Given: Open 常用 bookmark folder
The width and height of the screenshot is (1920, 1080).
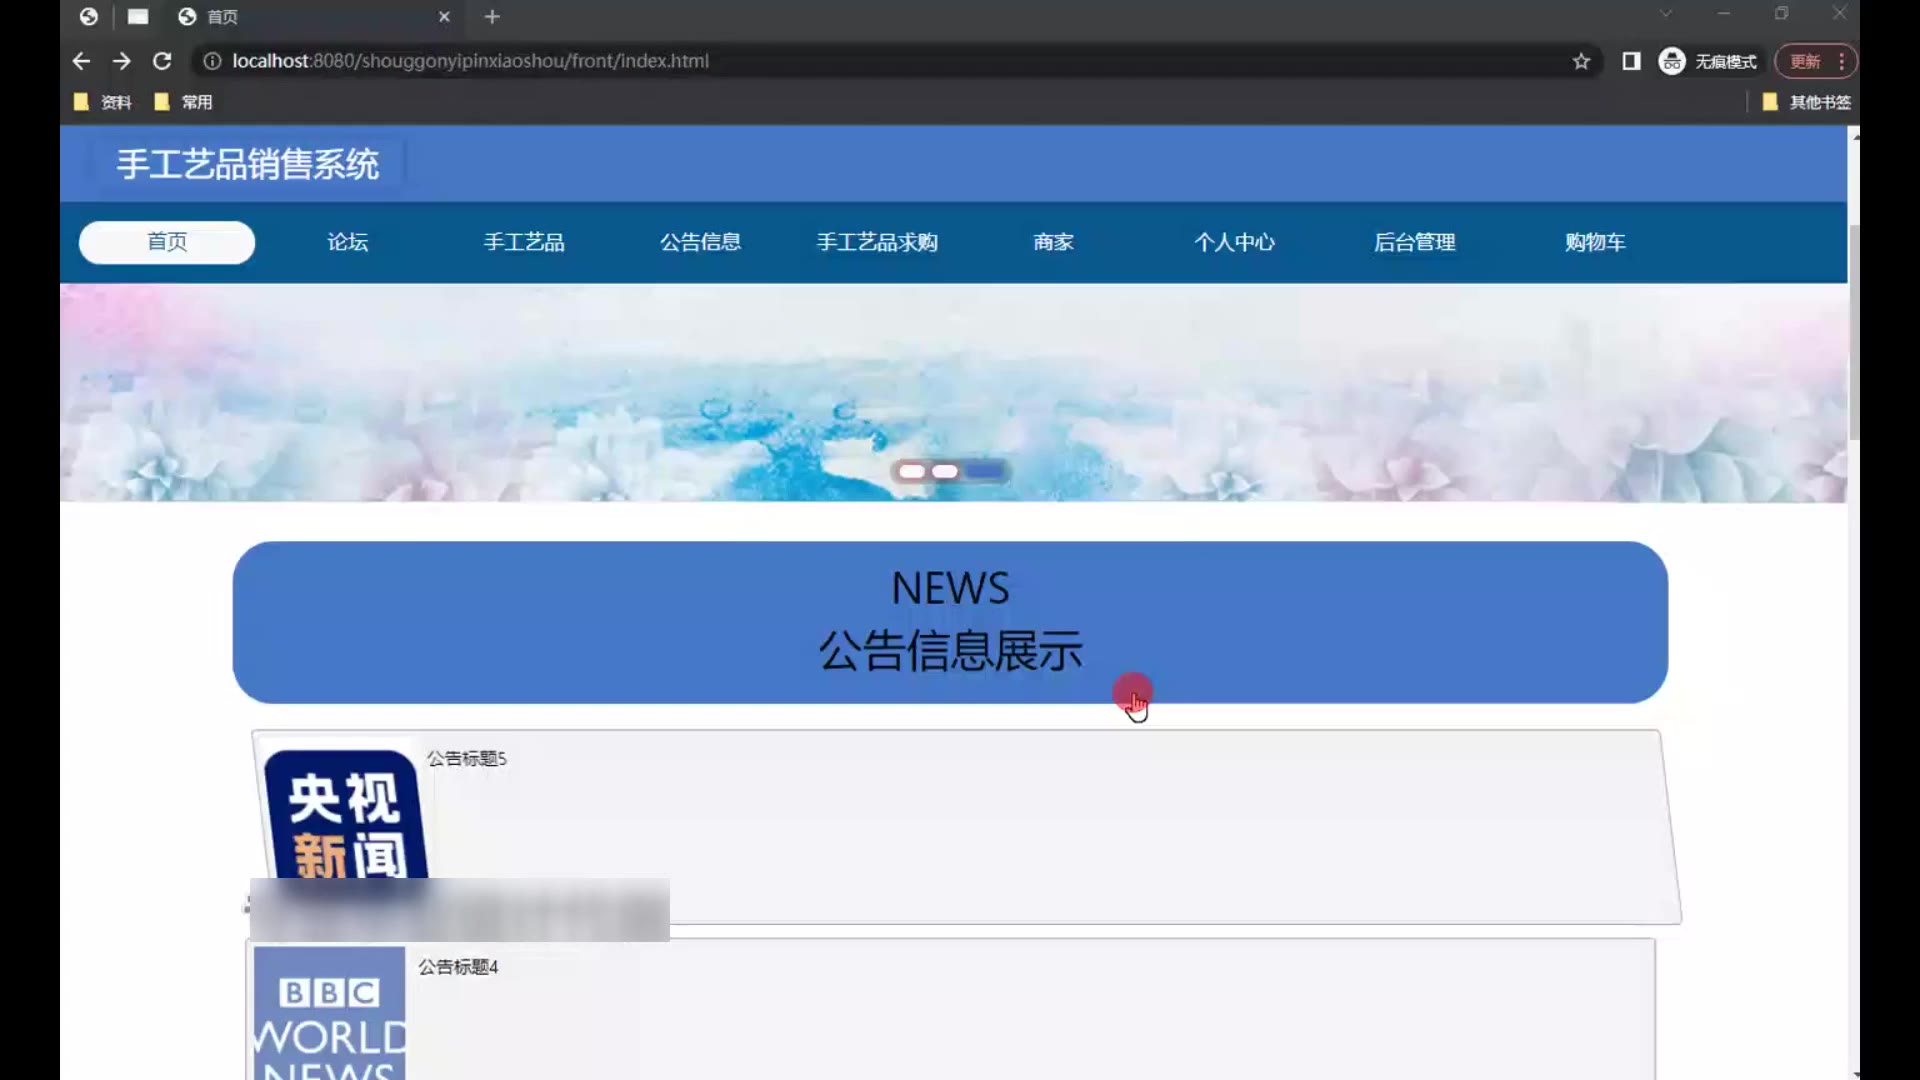Looking at the screenshot, I should (x=184, y=102).
